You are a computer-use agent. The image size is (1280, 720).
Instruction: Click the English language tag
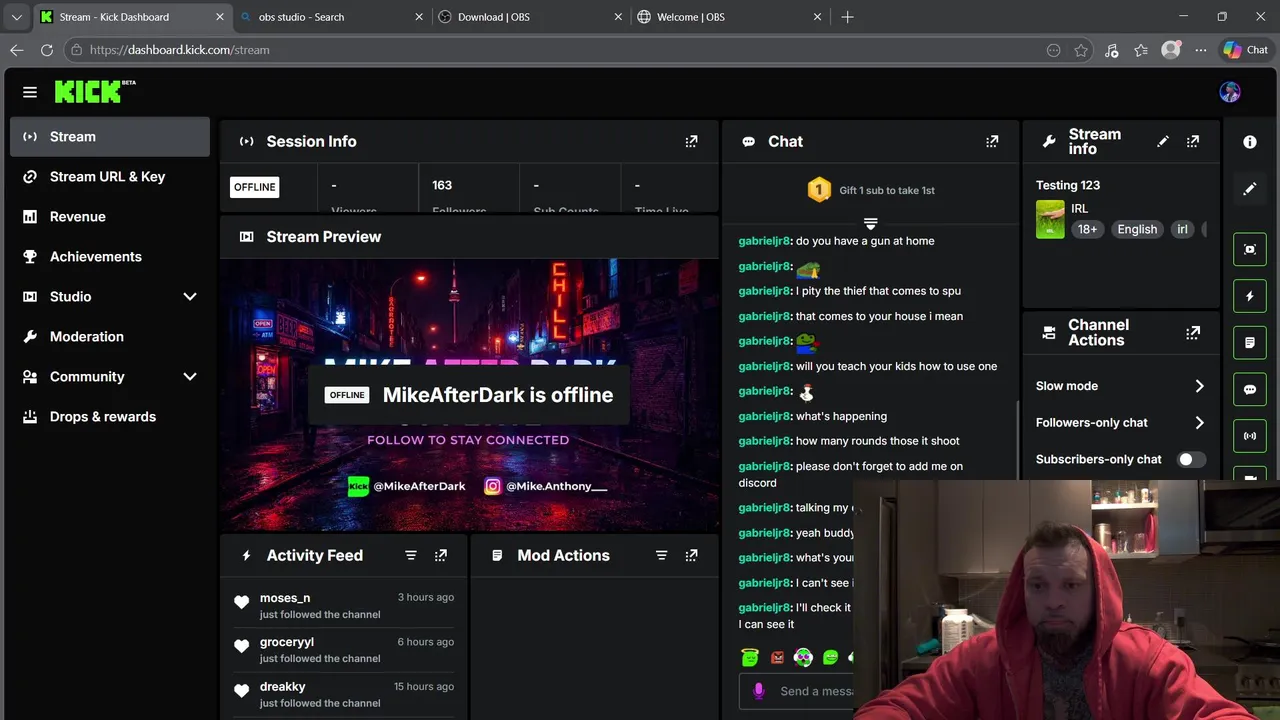pyautogui.click(x=1137, y=229)
